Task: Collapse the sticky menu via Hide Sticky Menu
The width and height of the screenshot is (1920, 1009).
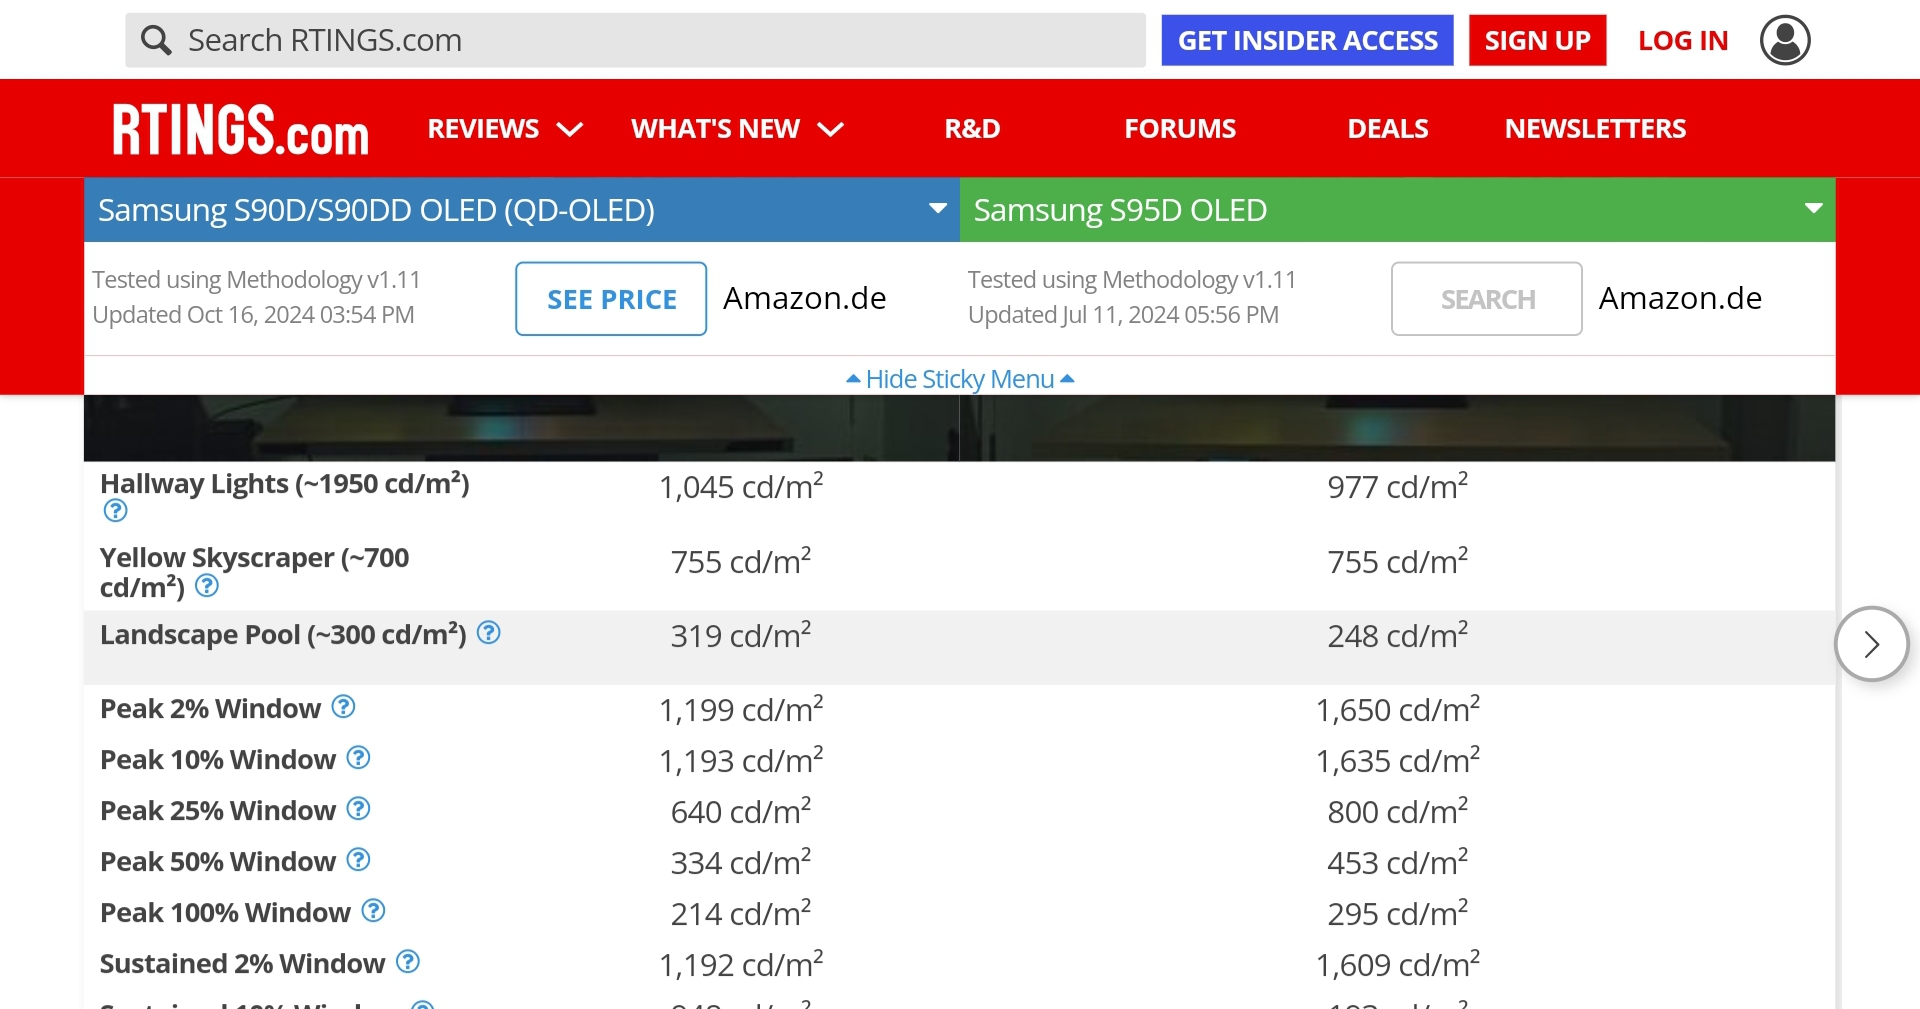Action: [x=959, y=379]
